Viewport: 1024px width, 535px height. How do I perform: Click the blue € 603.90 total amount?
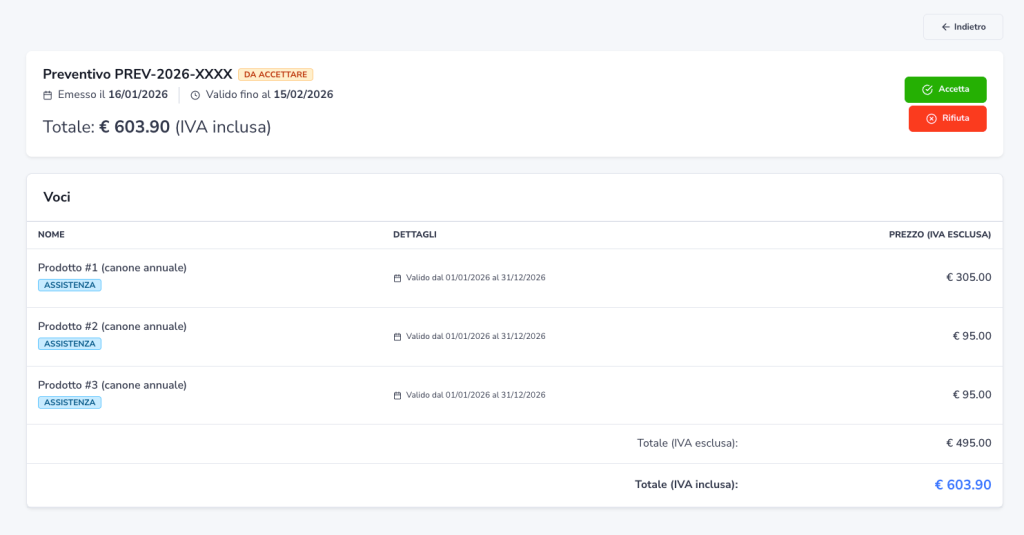pyautogui.click(x=962, y=485)
